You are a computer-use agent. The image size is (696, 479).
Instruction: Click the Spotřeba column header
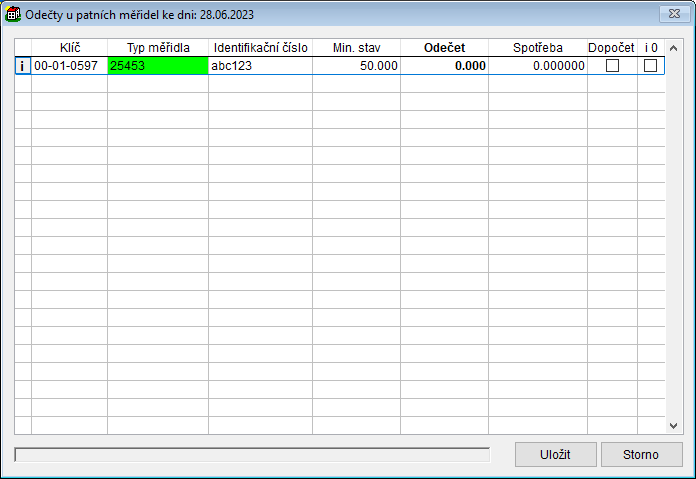tap(538, 47)
